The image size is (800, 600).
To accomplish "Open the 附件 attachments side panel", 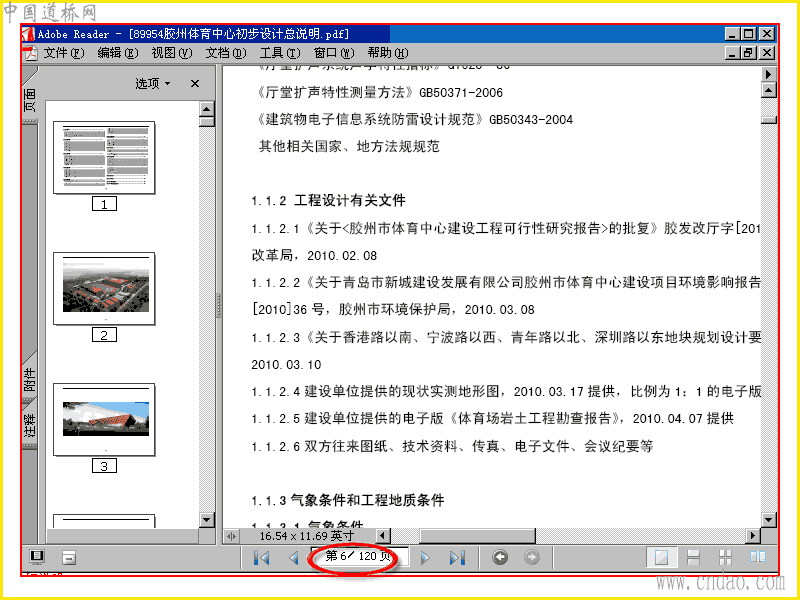I will click(x=30, y=380).
